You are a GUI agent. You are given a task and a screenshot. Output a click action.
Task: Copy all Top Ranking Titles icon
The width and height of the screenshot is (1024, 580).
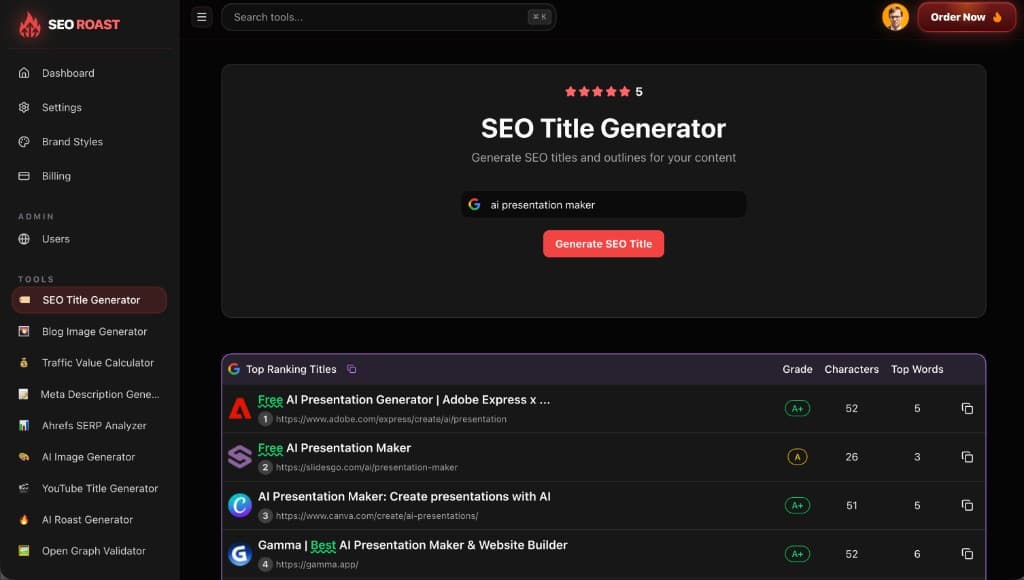point(351,369)
